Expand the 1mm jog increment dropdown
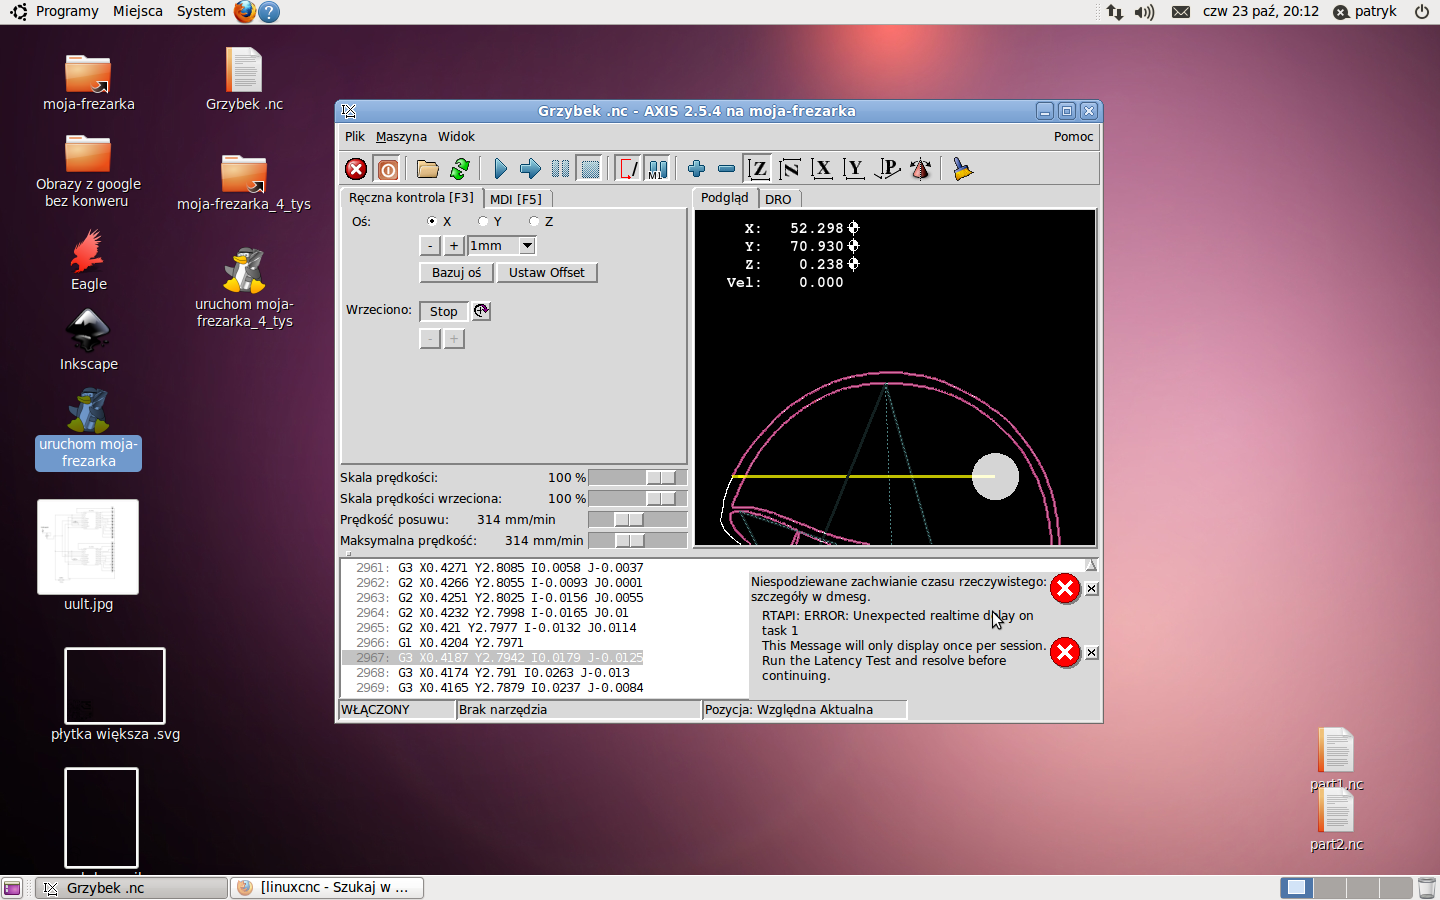The width and height of the screenshot is (1440, 900). (527, 245)
